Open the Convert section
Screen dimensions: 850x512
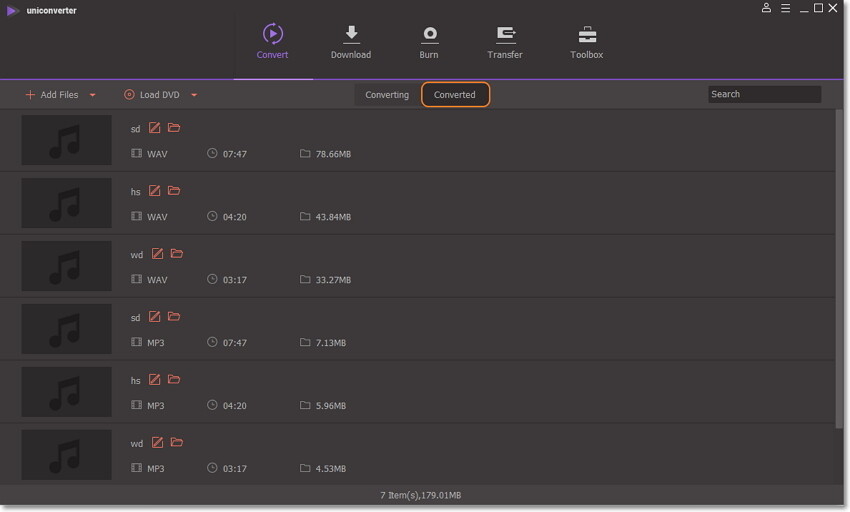click(273, 41)
